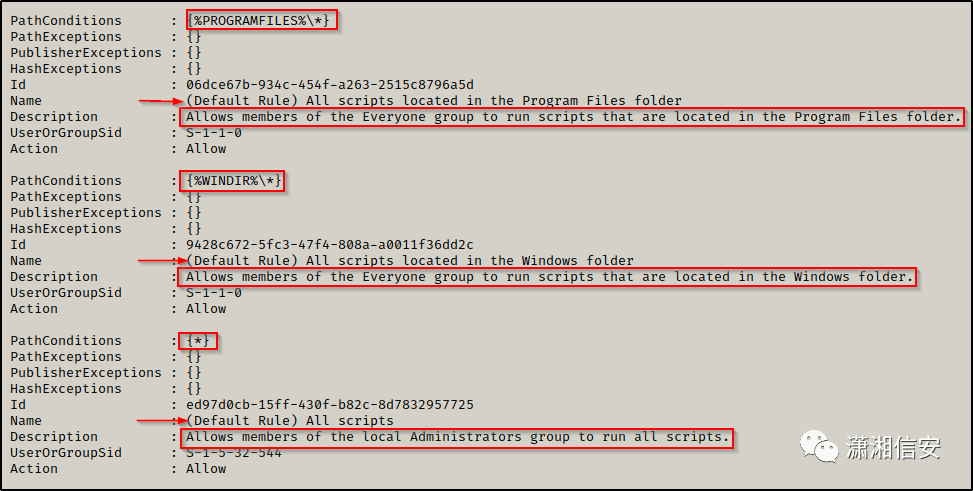This screenshot has height=491, width=973.
Task: Click Id 06dce67b-934c-454f-a263-2515c8796a5d
Action: (330, 84)
